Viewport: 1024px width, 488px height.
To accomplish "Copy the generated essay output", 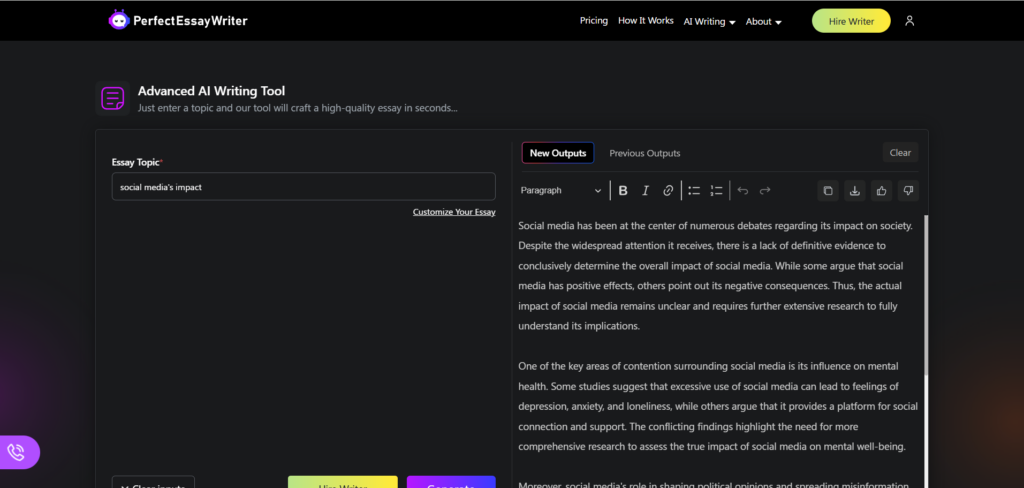I will pos(827,190).
